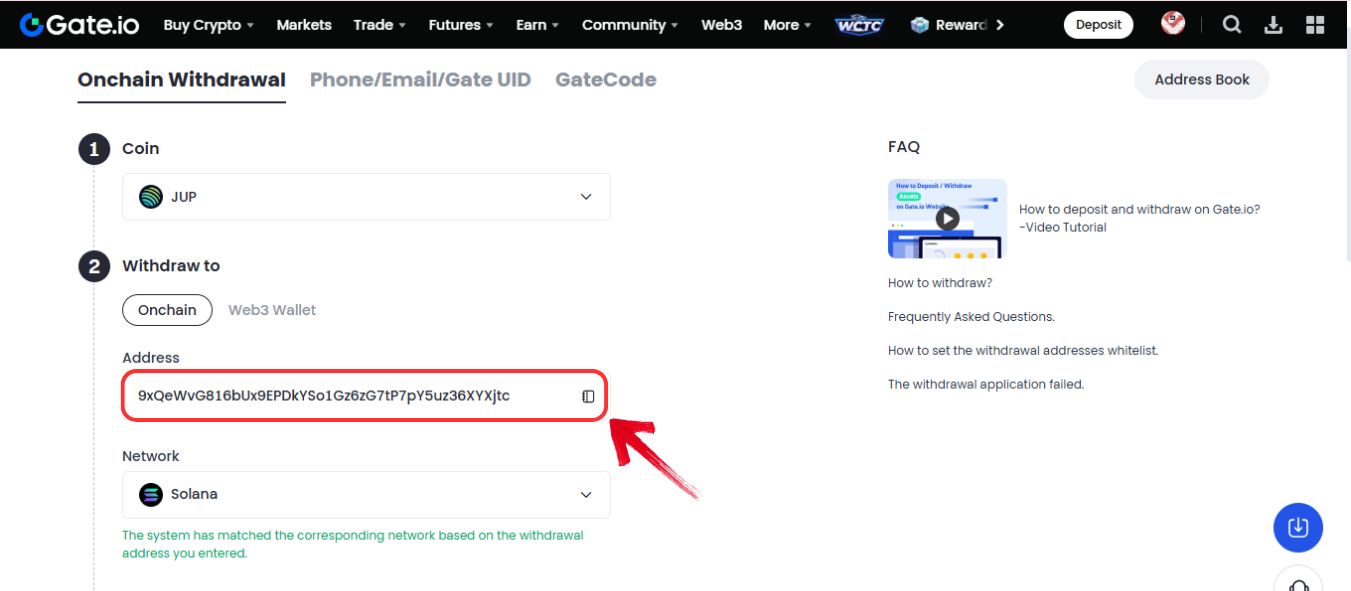Switch to Phone/Email/Gate UID tab
This screenshot has width=1351, height=591.
click(x=420, y=80)
